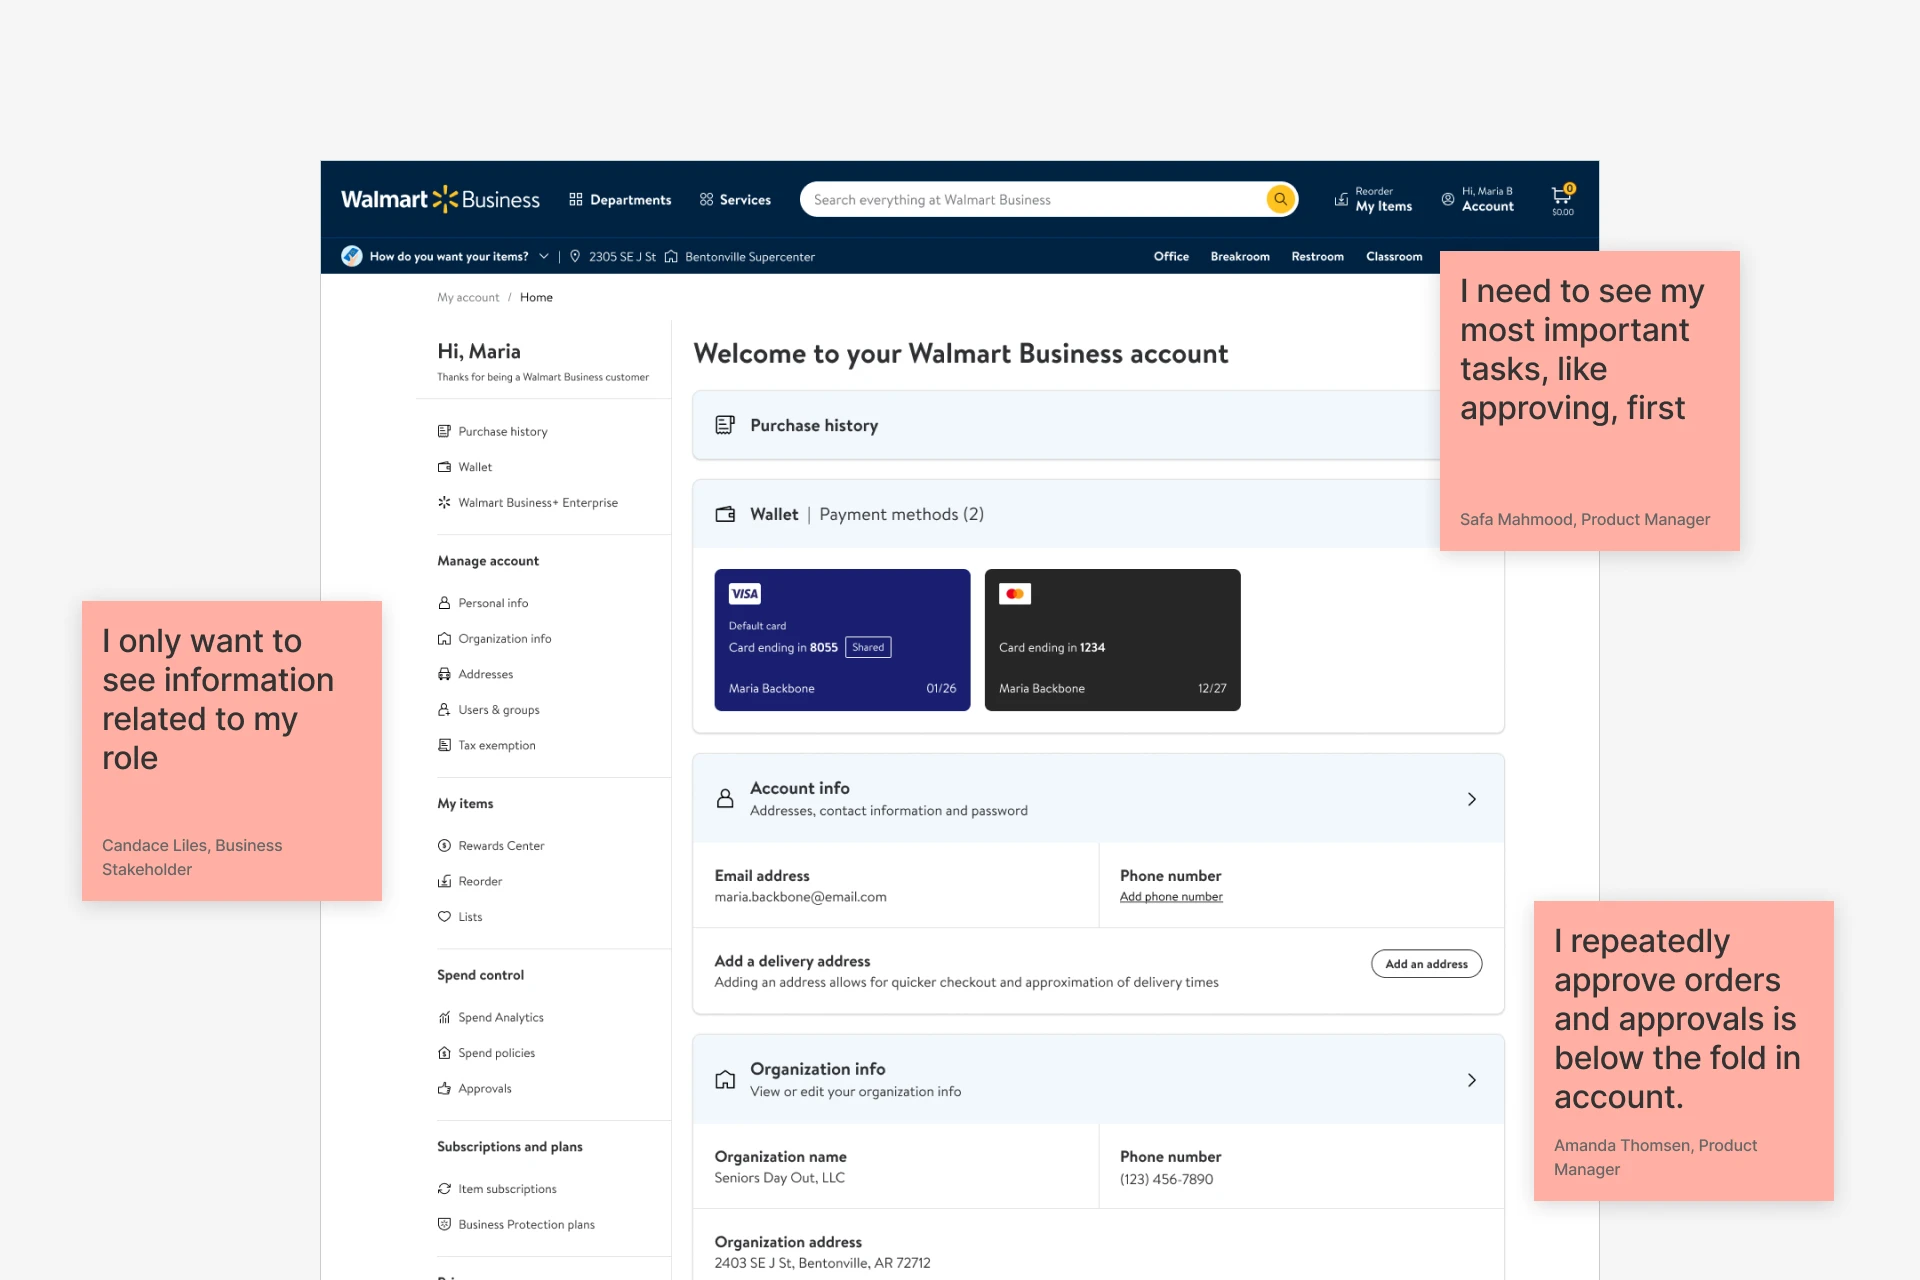Expand the Organization info chevron

click(x=1471, y=1080)
